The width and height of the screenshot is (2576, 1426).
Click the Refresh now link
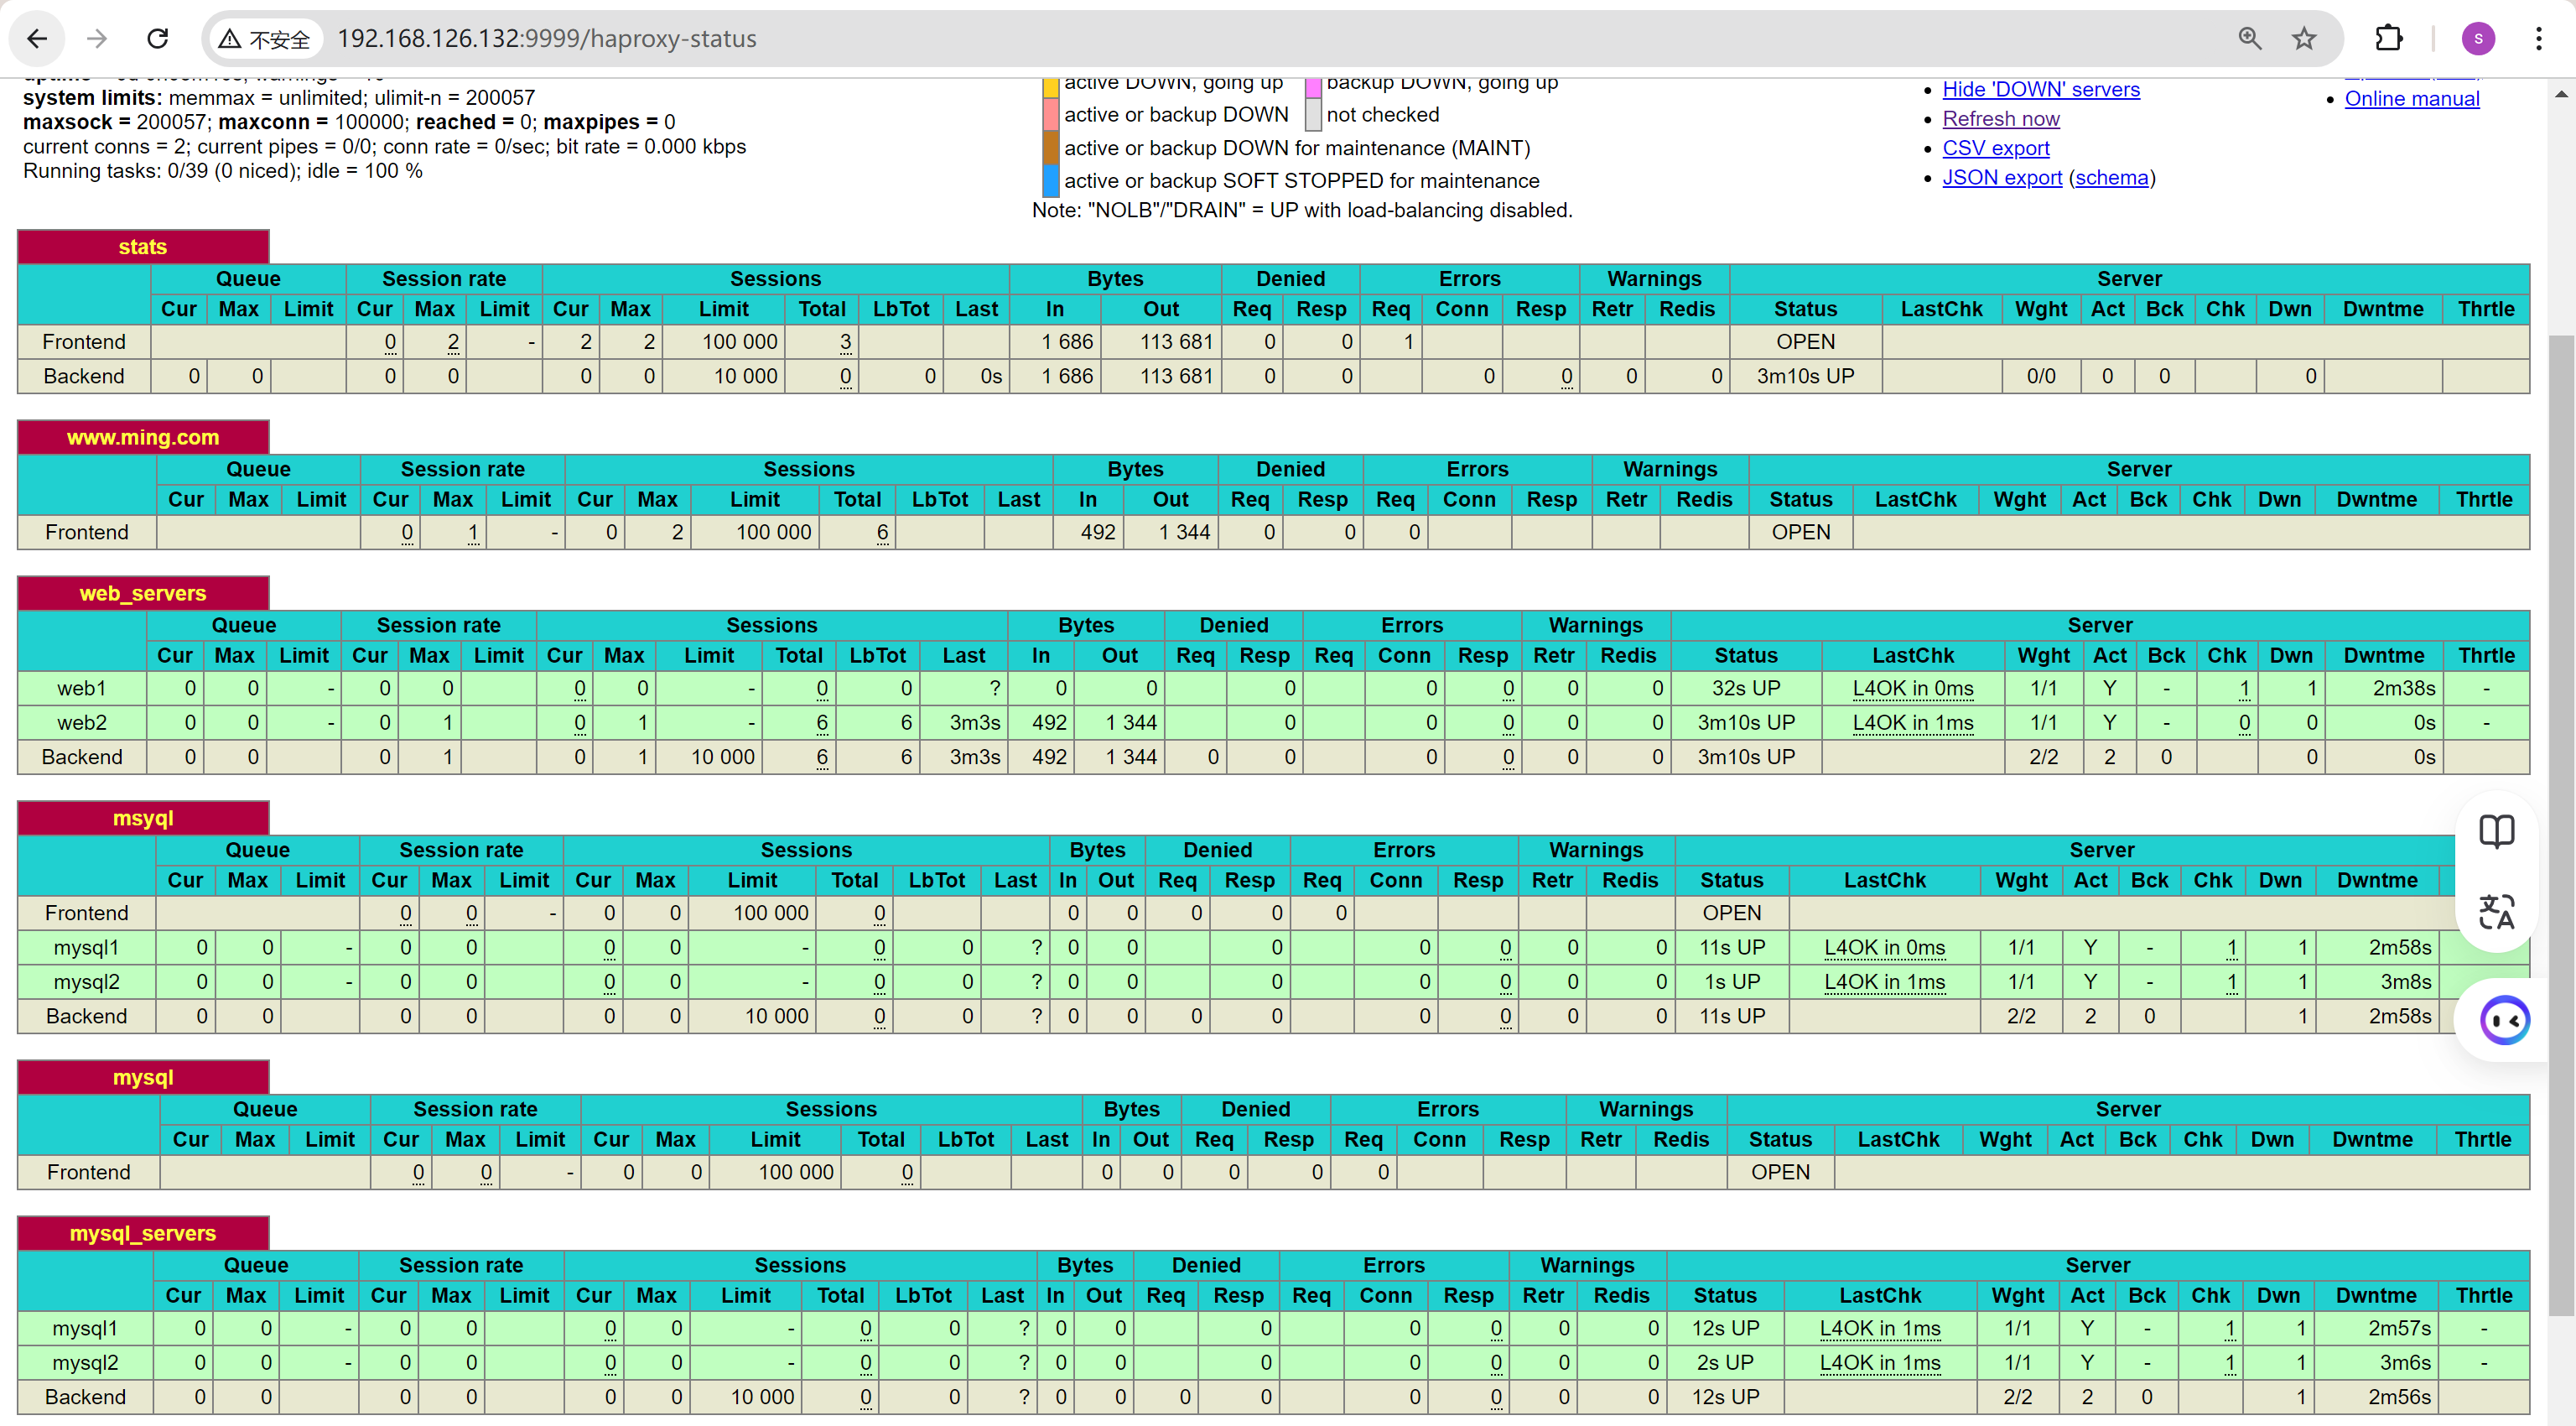(2000, 119)
